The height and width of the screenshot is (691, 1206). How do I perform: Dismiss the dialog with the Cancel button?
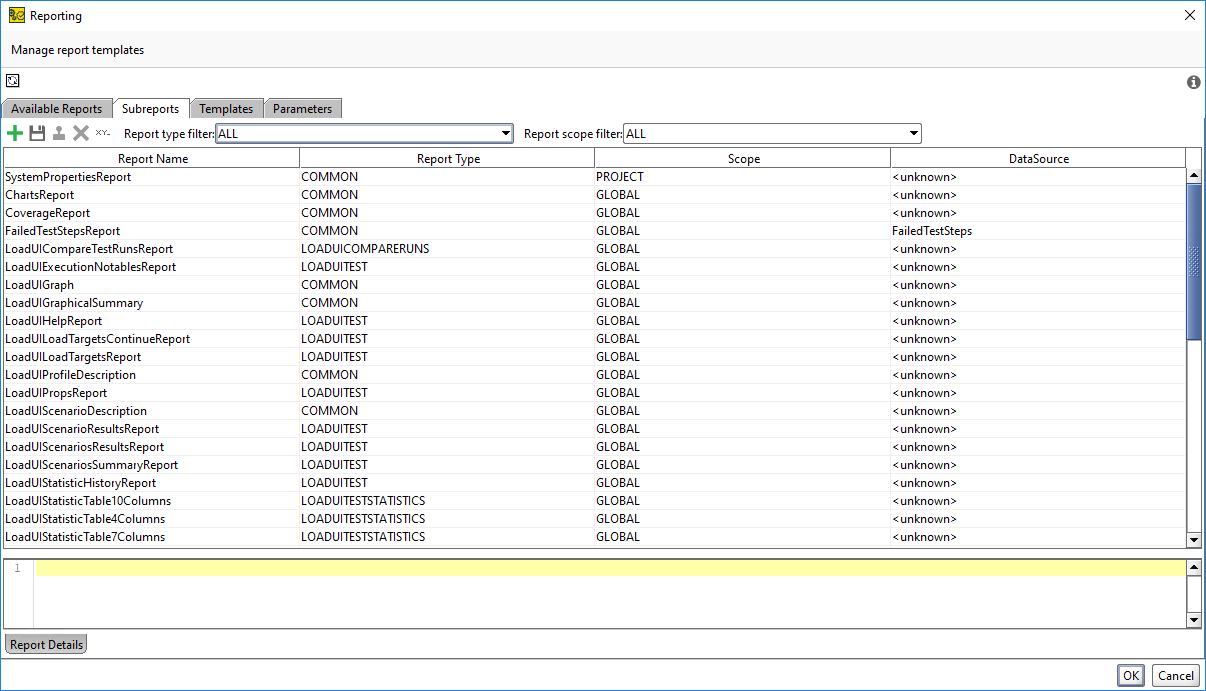[x=1175, y=675]
